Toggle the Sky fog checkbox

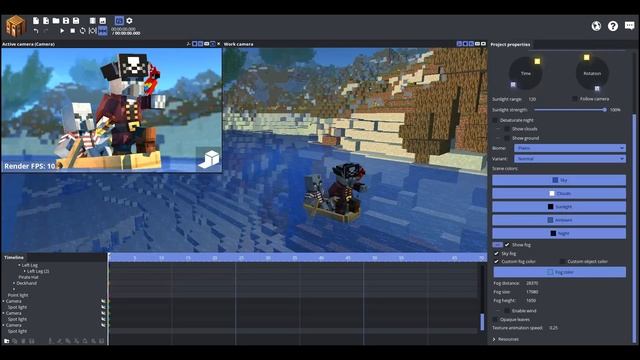point(496,253)
